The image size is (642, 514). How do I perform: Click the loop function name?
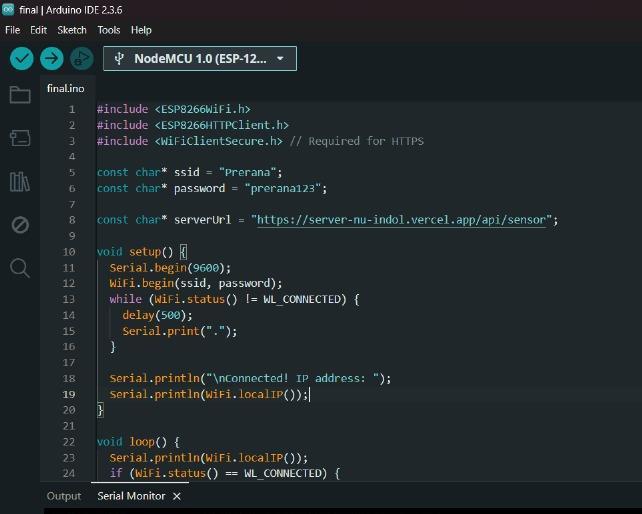click(142, 442)
